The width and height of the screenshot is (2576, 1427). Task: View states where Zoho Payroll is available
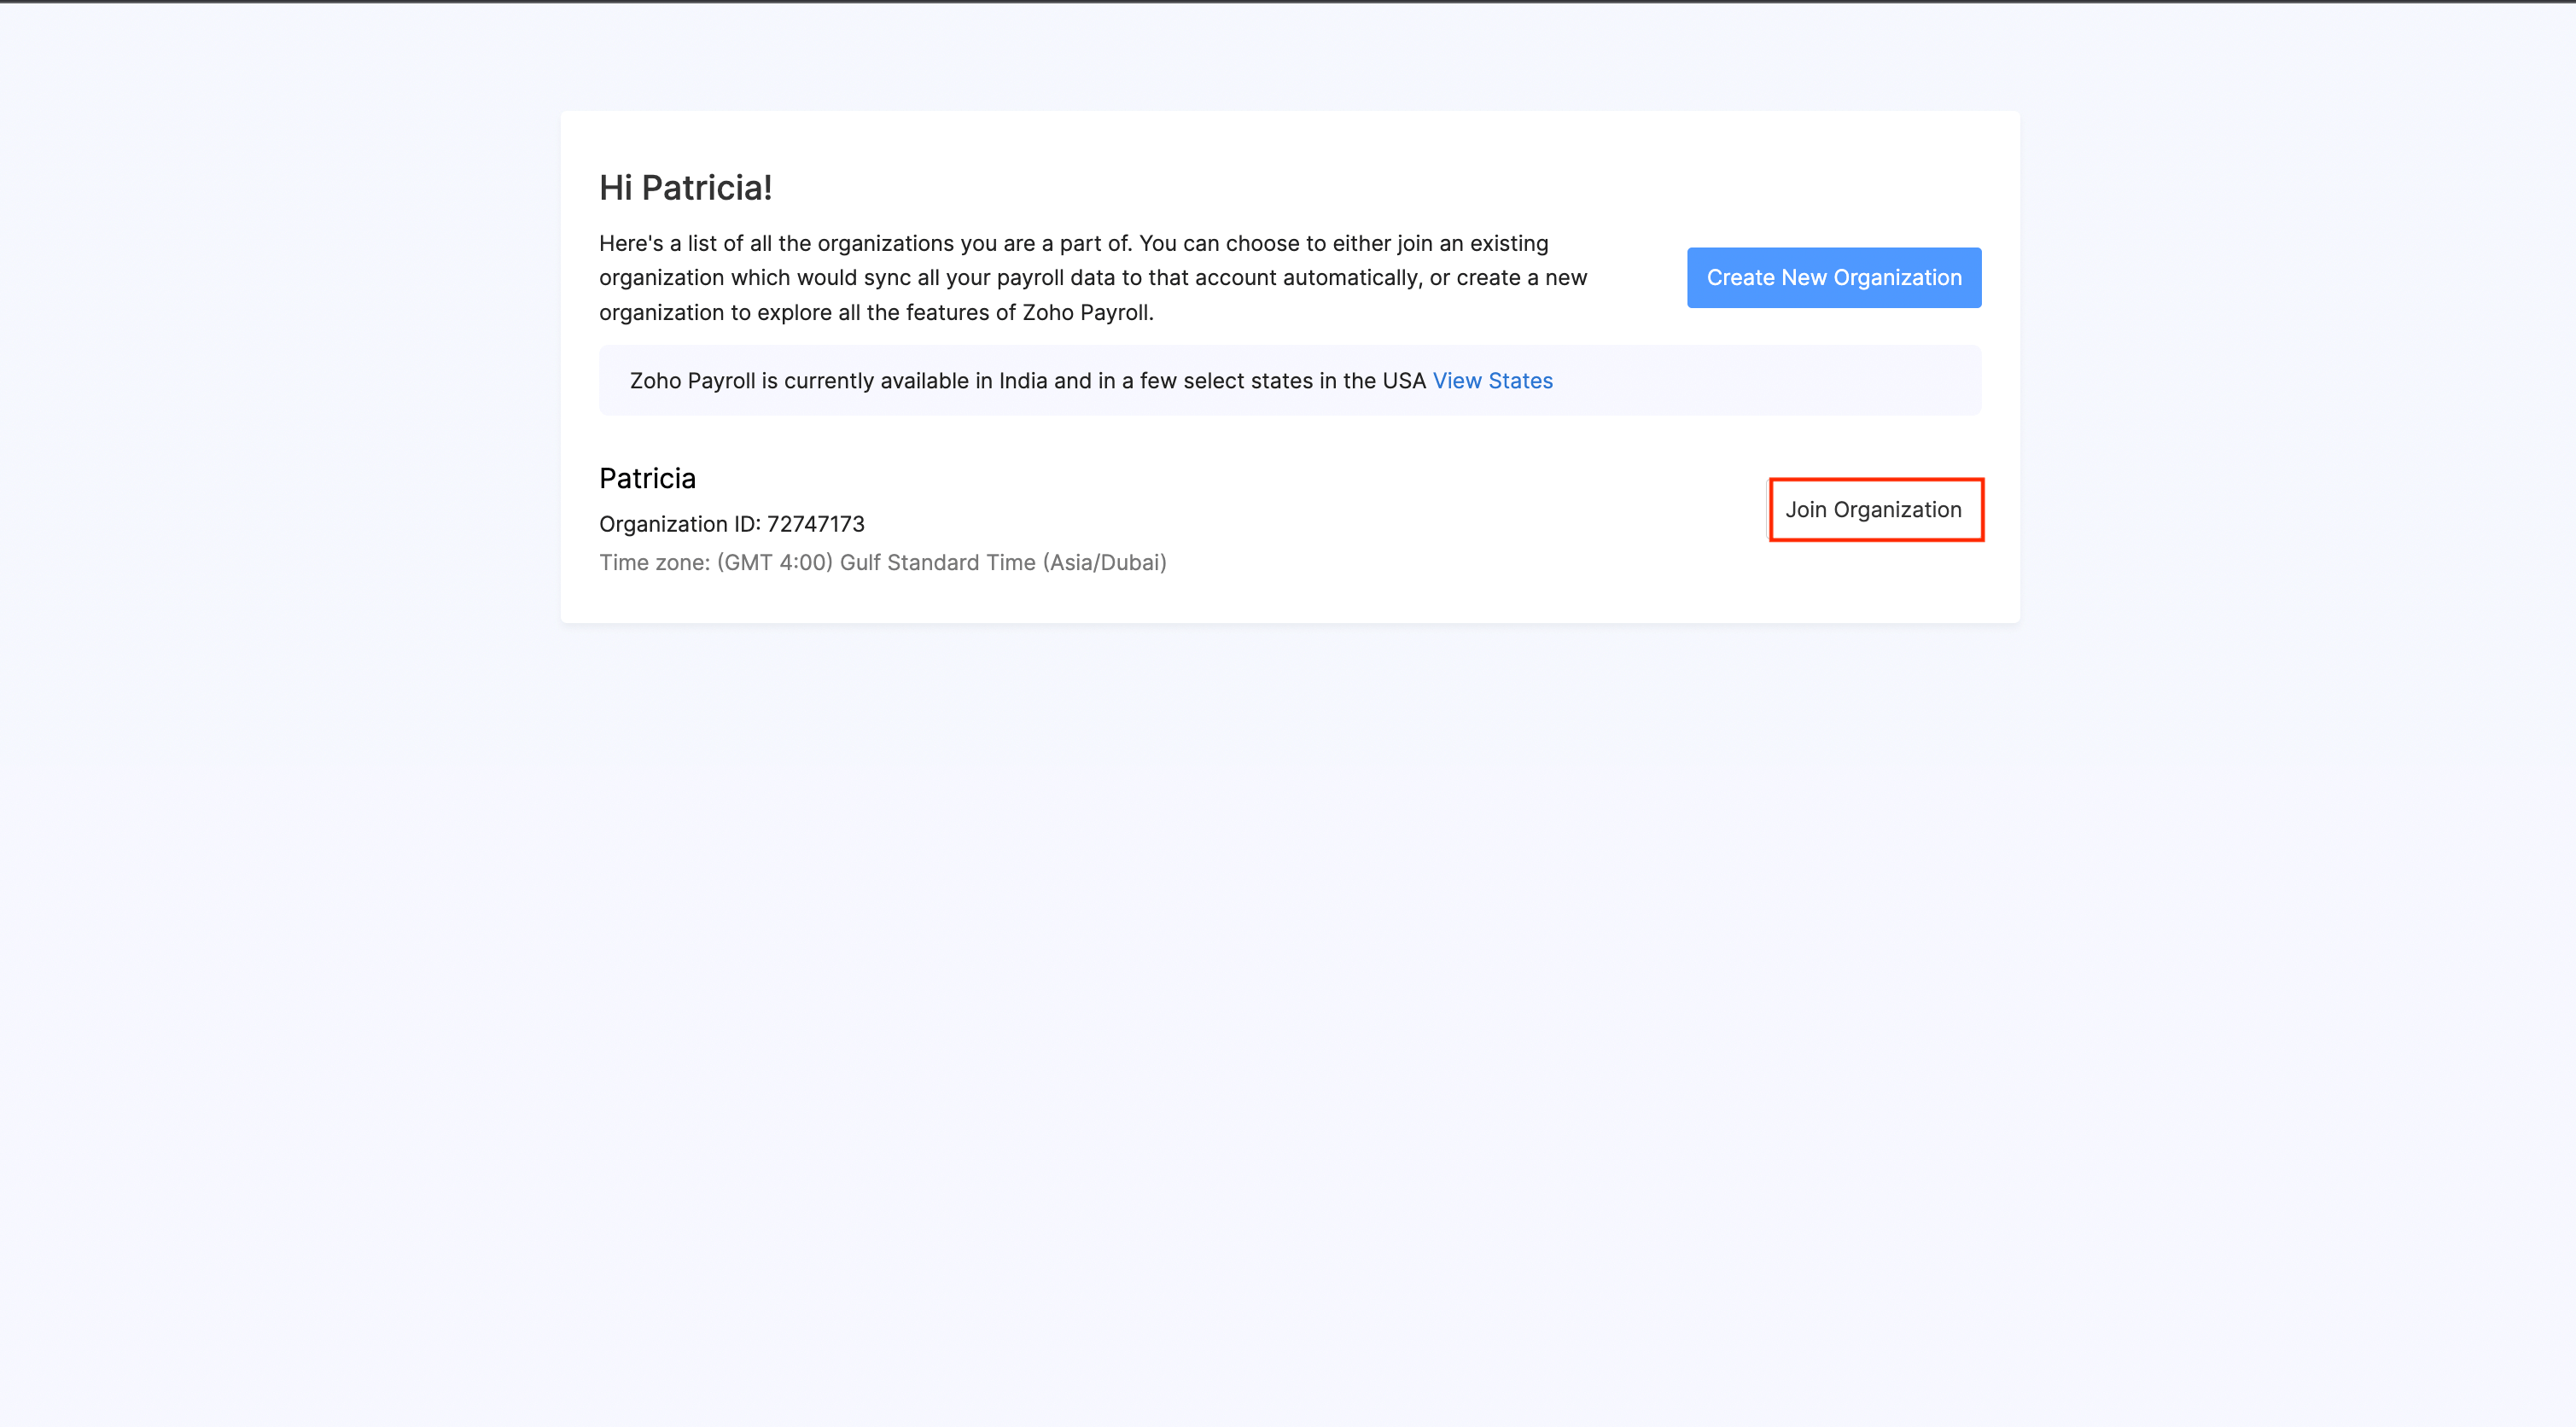(1492, 380)
